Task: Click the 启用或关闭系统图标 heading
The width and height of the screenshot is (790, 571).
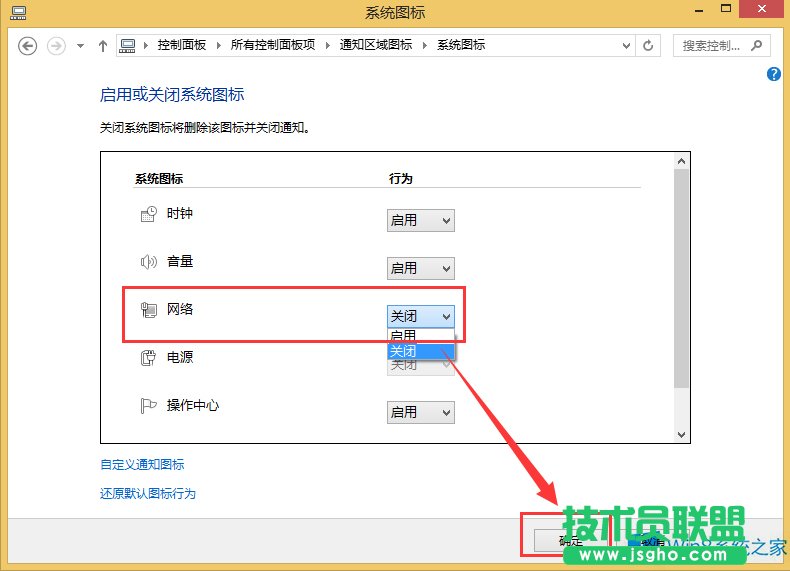Action: (172, 95)
